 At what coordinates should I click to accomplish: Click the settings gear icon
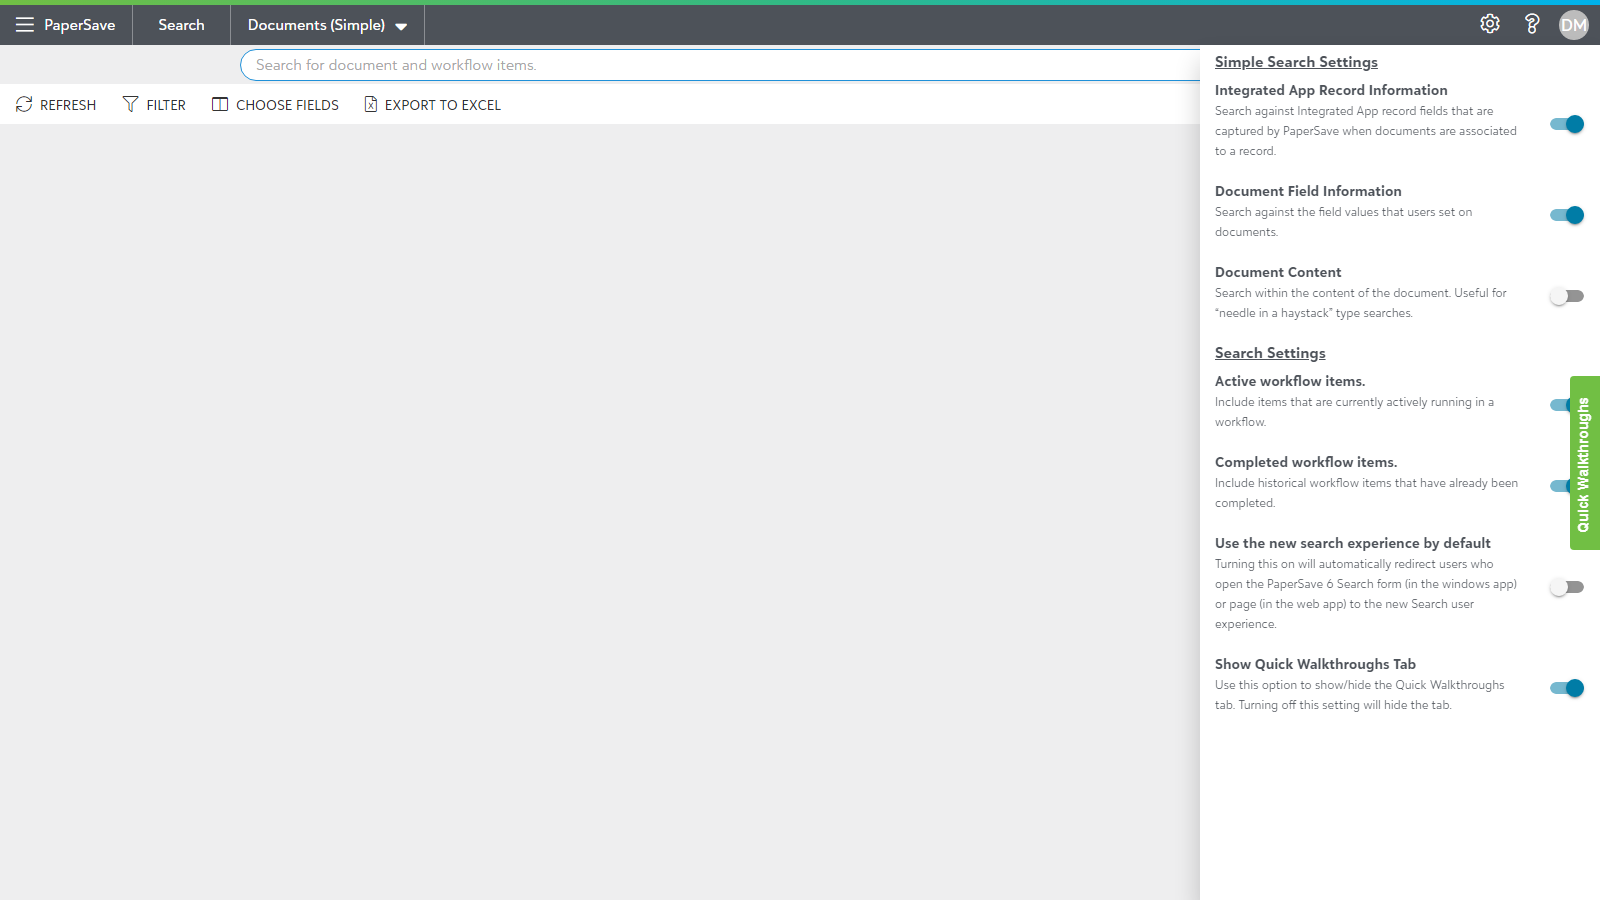[1490, 24]
